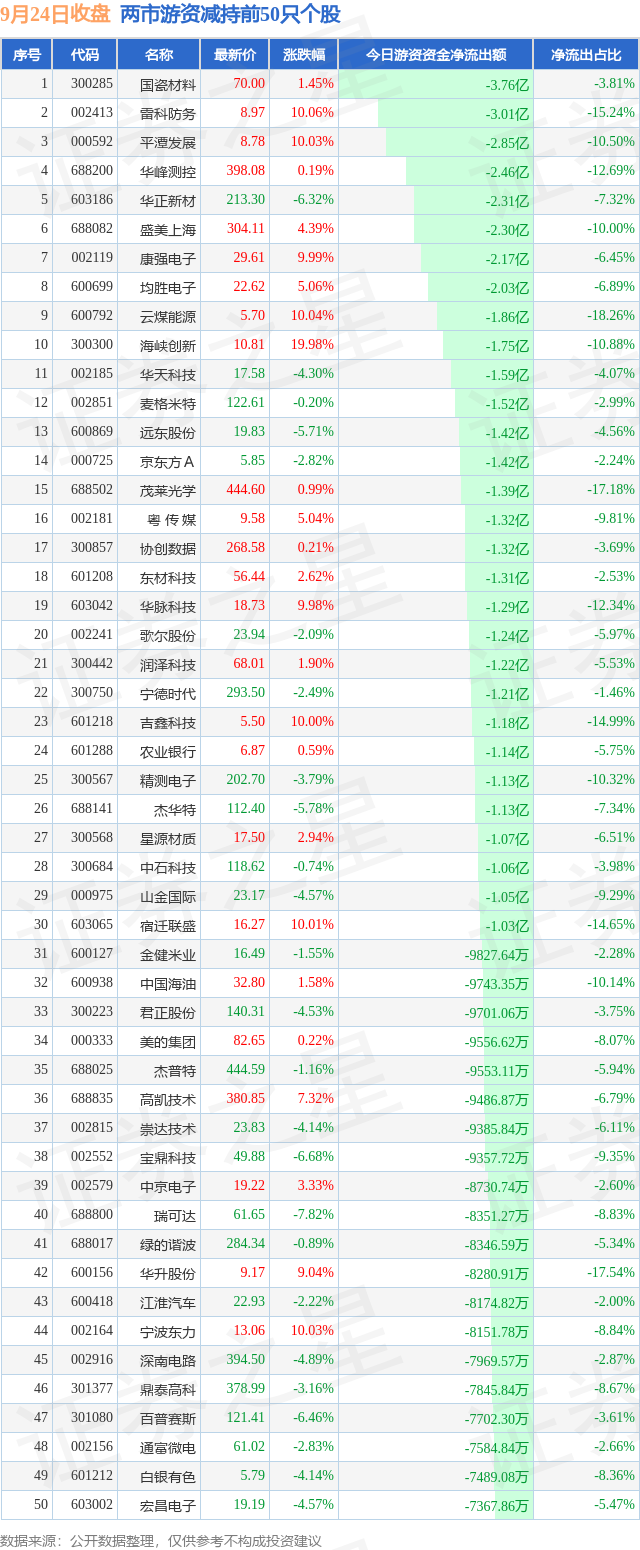Click 歌尔股份 latest price 23.94

249,635
